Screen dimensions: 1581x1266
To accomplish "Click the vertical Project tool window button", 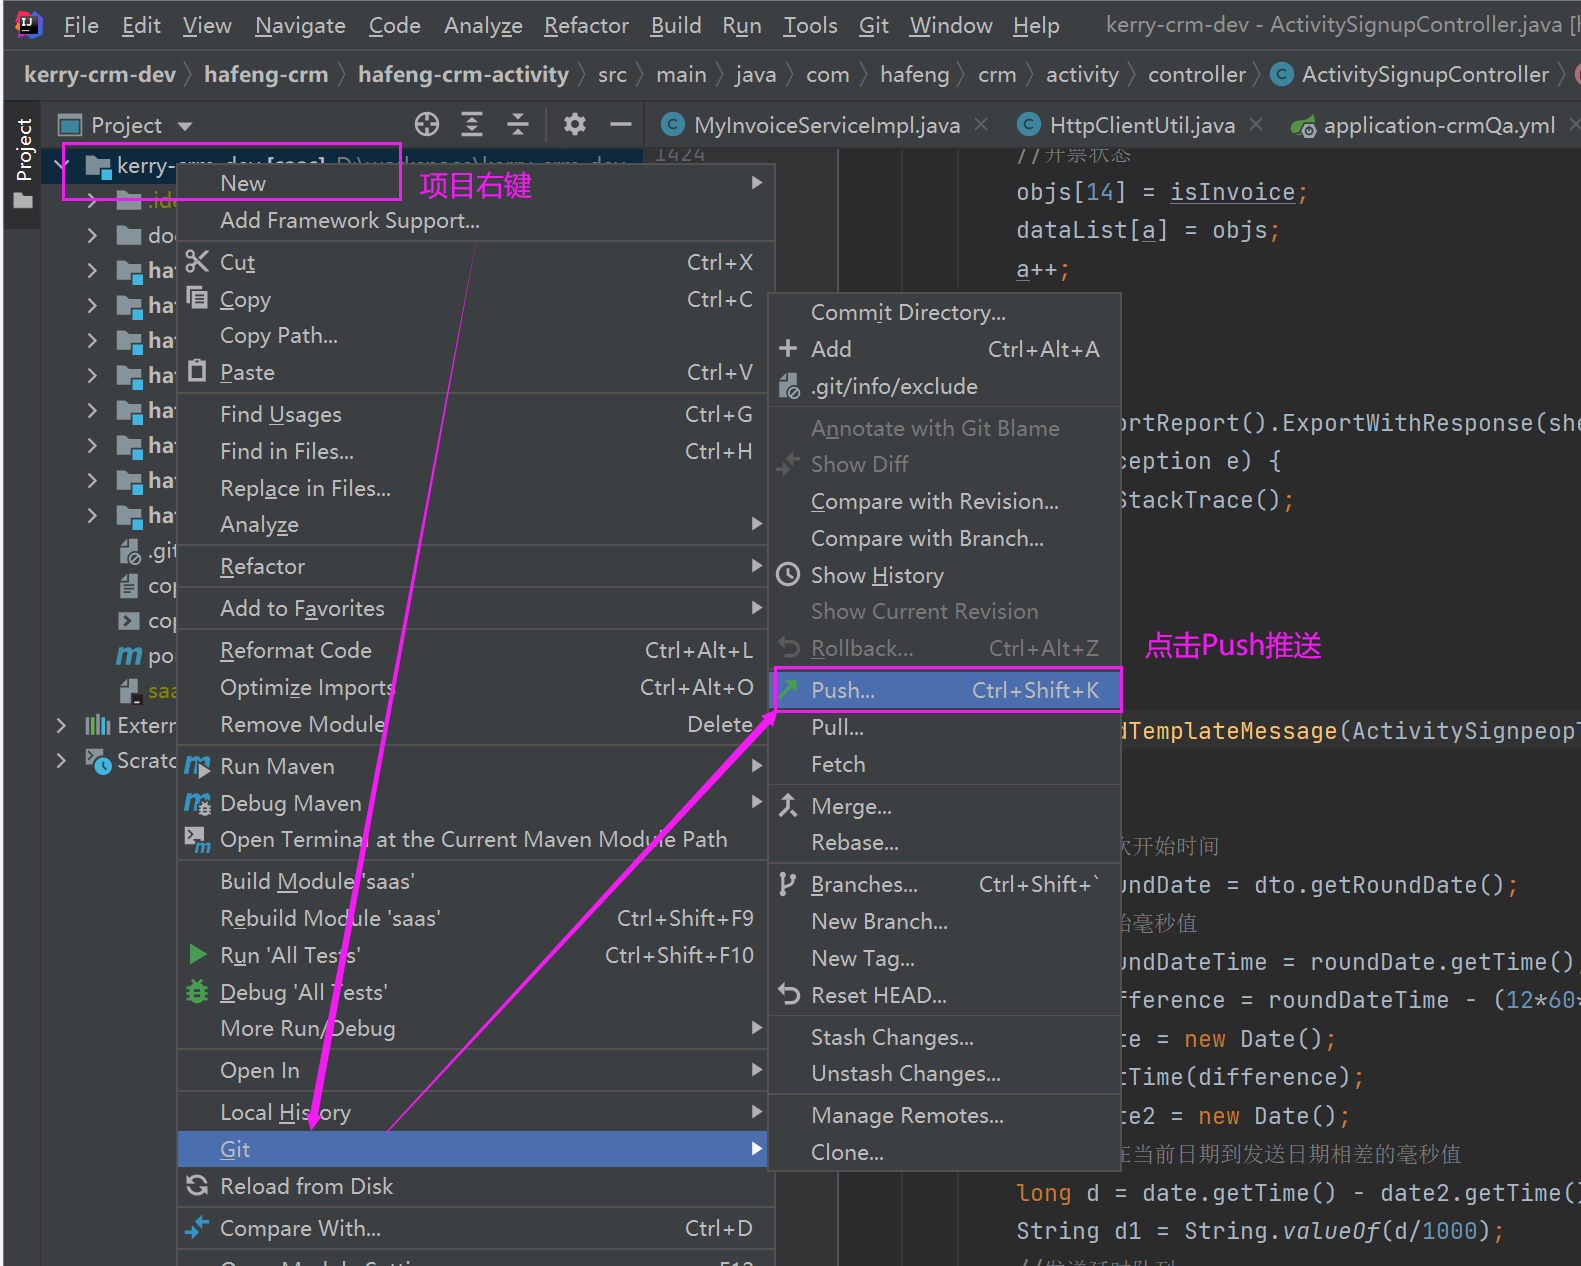I will (24, 163).
